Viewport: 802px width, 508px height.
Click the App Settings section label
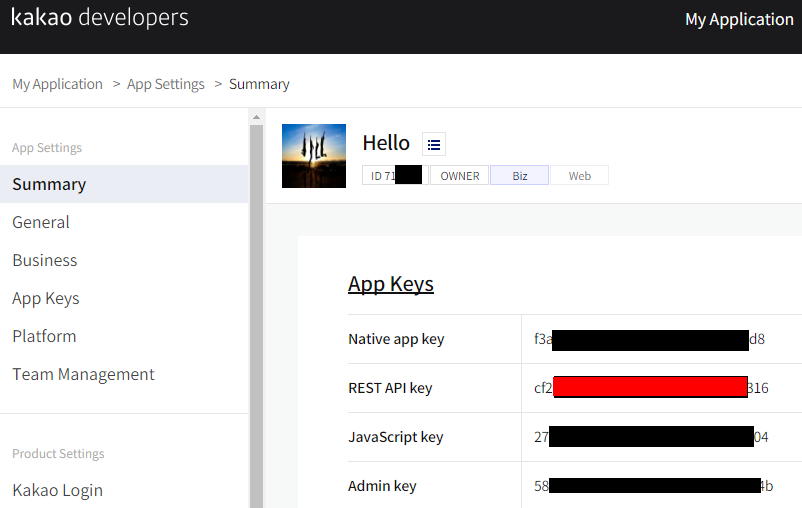pos(47,148)
